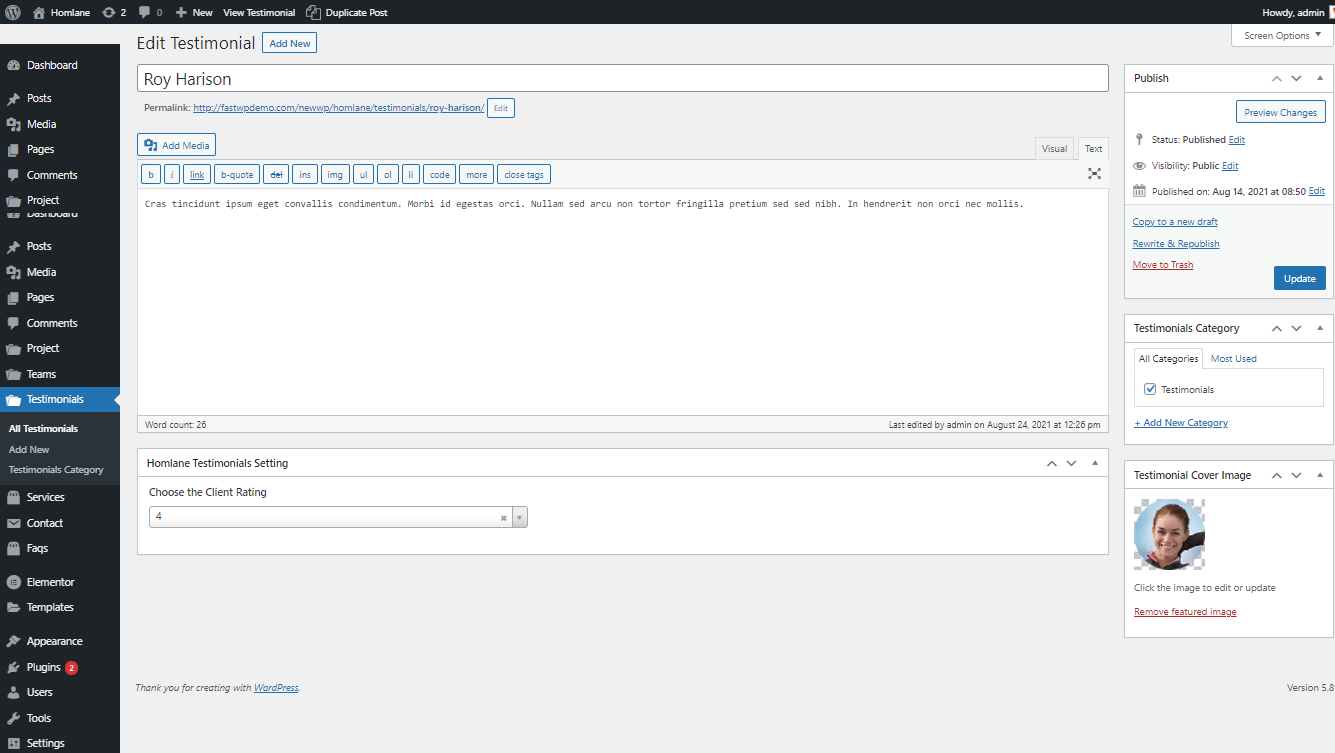Viewport: 1335px width, 753px height.
Task: Collapse the Publish panel toggle
Action: 1319,78
